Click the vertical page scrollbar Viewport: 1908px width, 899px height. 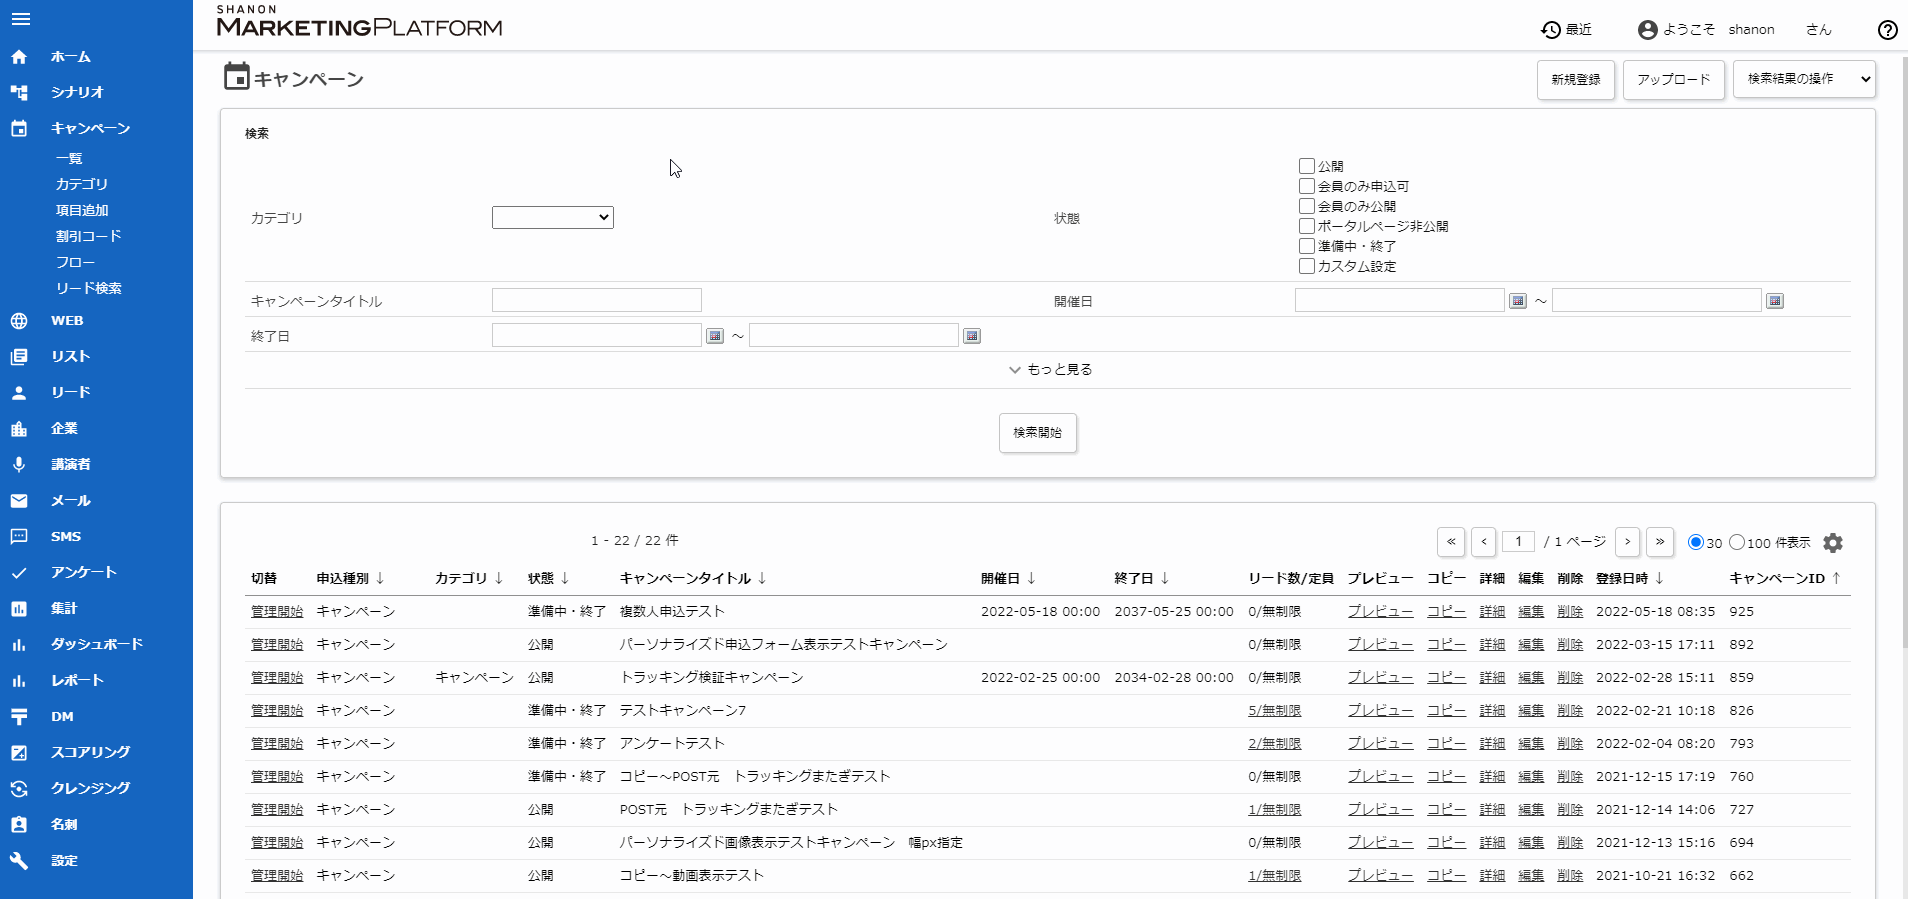pos(1903,350)
